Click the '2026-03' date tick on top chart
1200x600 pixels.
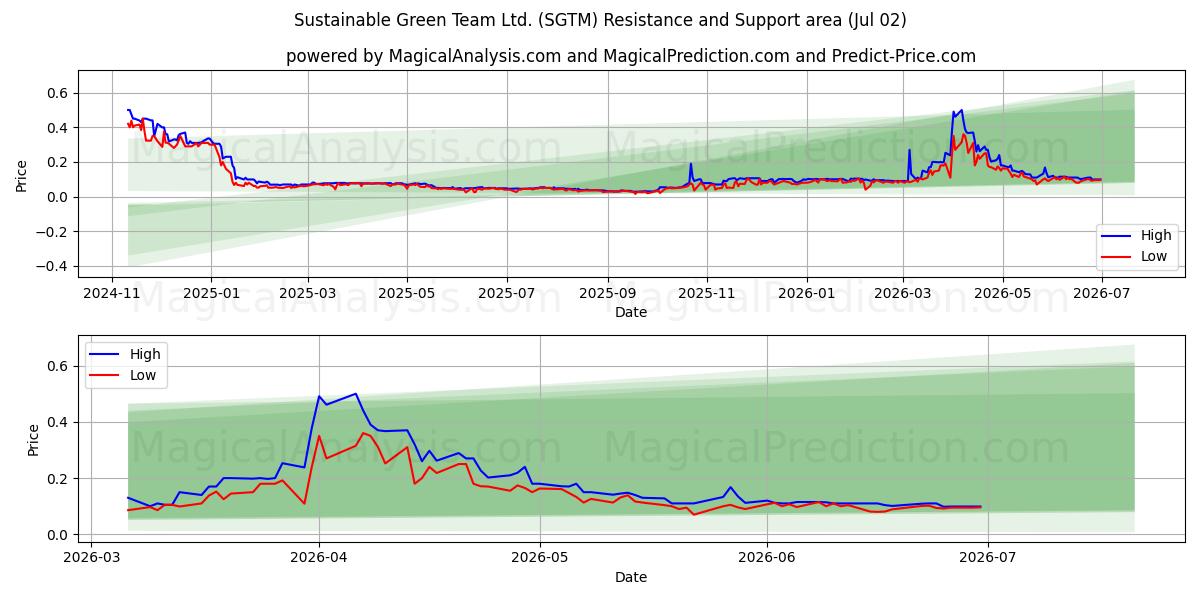(x=903, y=293)
